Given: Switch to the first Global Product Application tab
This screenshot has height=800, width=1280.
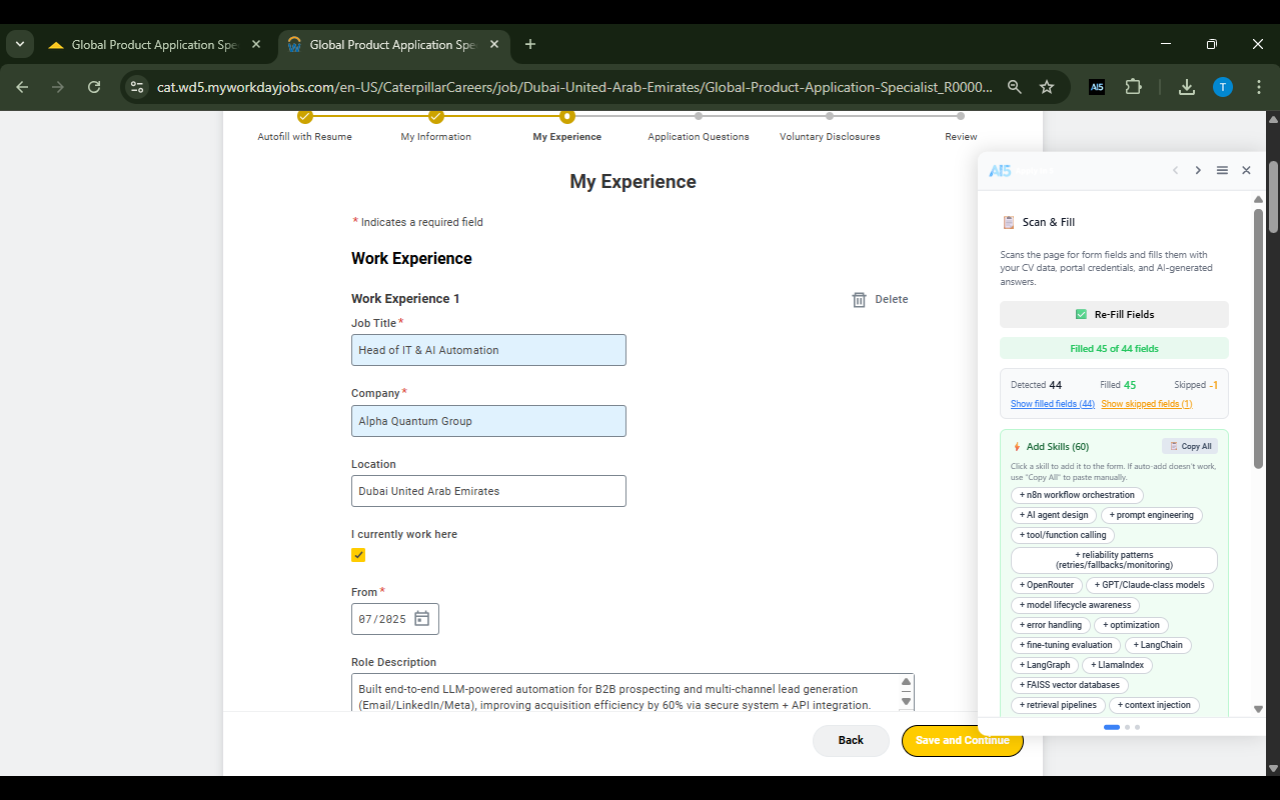Looking at the screenshot, I should click(150, 44).
